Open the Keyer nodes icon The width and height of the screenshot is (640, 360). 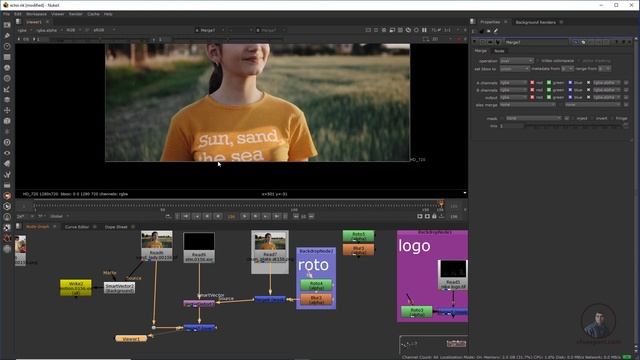(7, 89)
